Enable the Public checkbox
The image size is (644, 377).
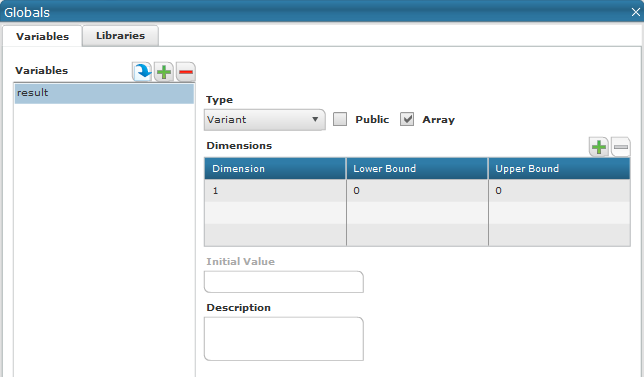(x=340, y=120)
